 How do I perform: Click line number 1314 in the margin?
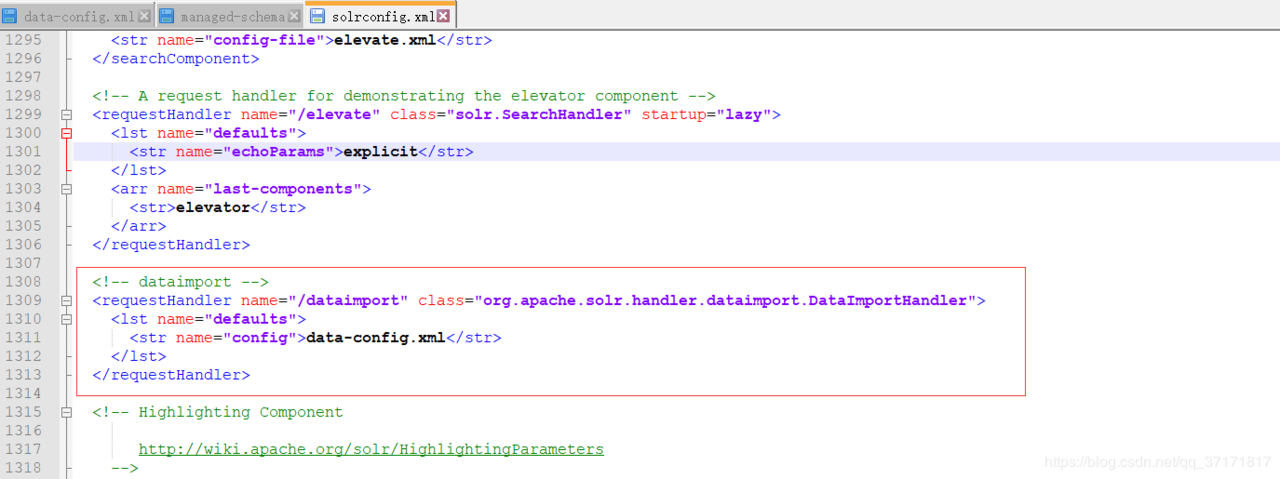tap(23, 394)
